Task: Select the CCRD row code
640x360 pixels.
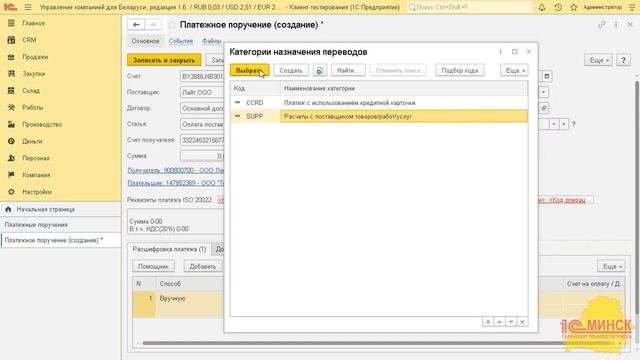Action: [x=255, y=103]
